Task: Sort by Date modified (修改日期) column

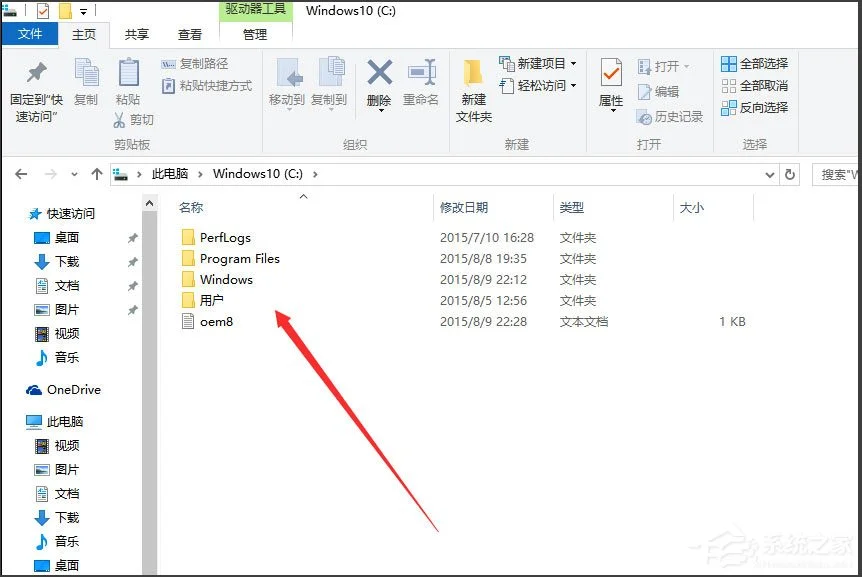Action: pos(464,207)
